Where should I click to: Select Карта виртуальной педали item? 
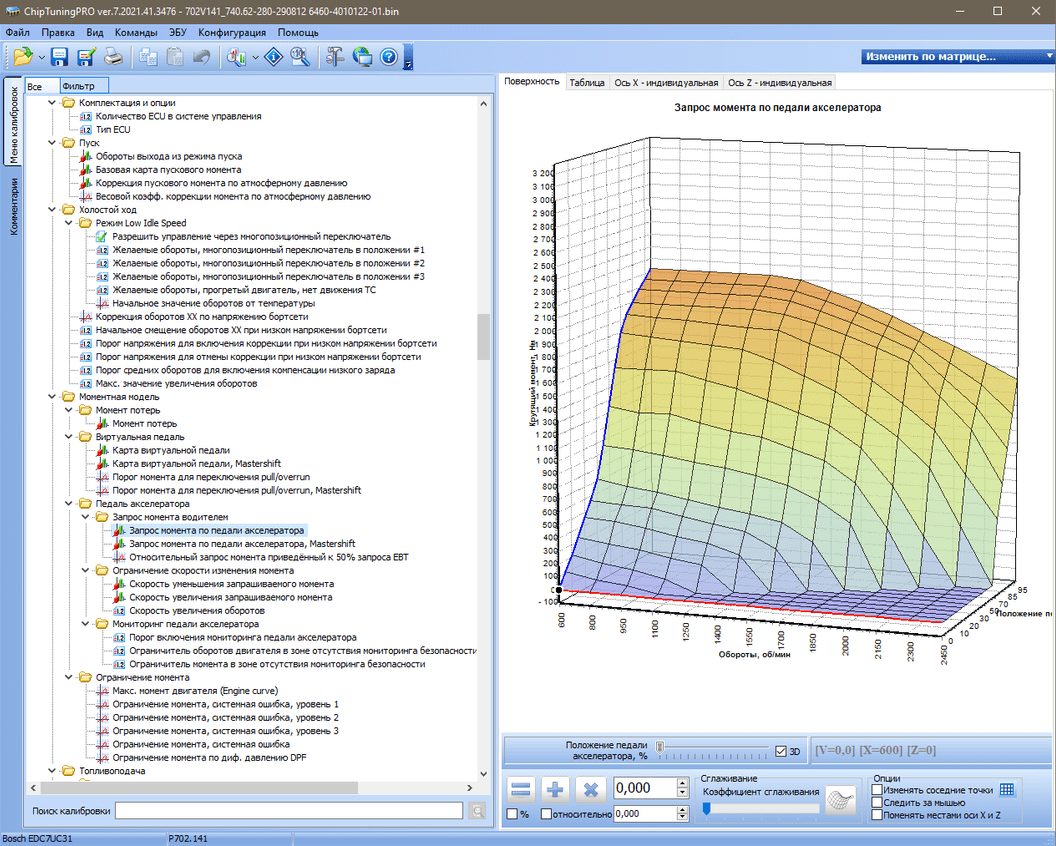point(171,451)
